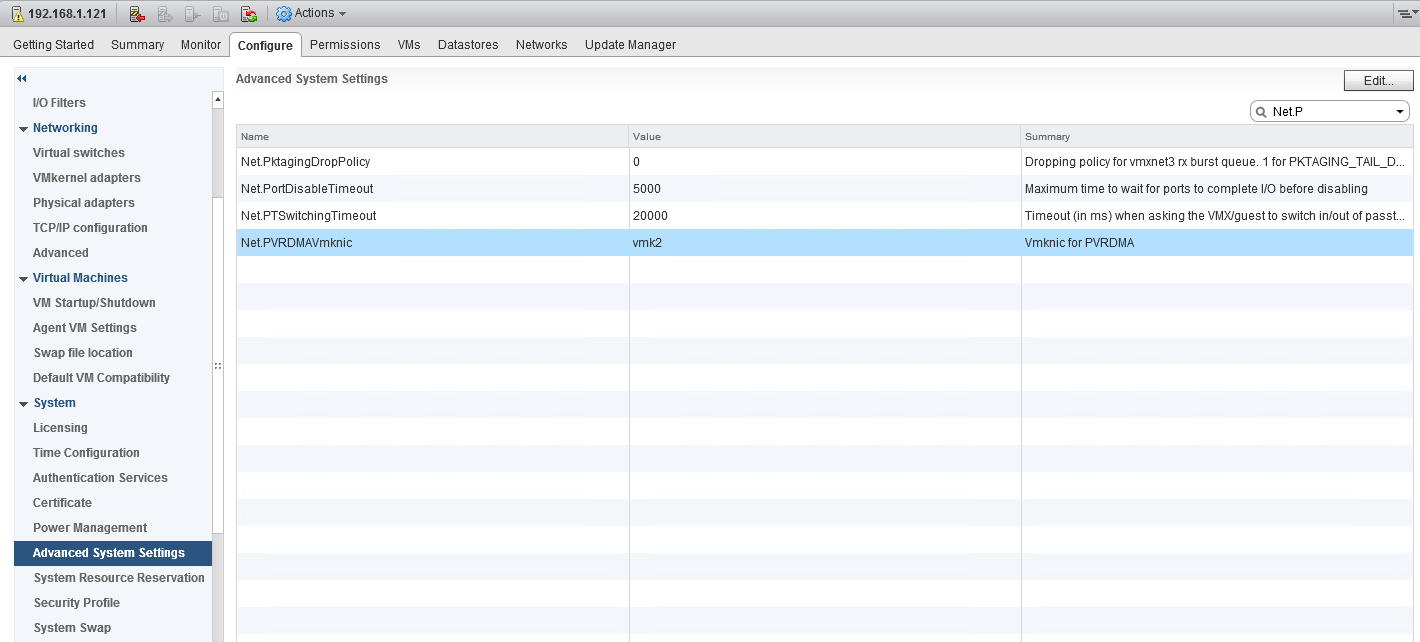Switch to the Summary tab
Image resolution: width=1420 pixels, height=642 pixels.
click(x=137, y=45)
